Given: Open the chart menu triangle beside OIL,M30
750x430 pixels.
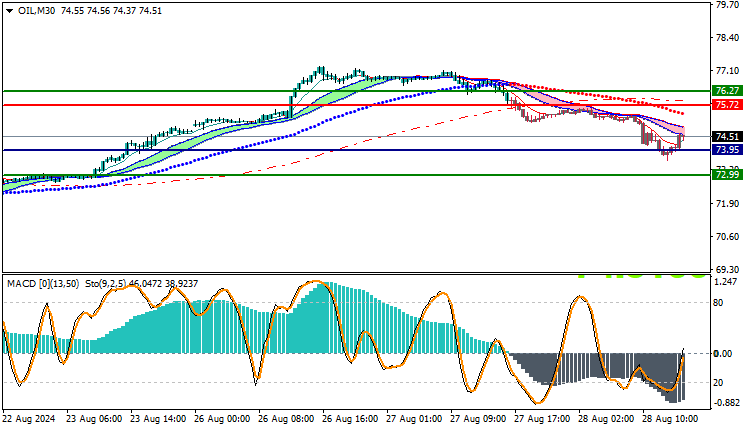Looking at the screenshot, I should click(x=10, y=11).
